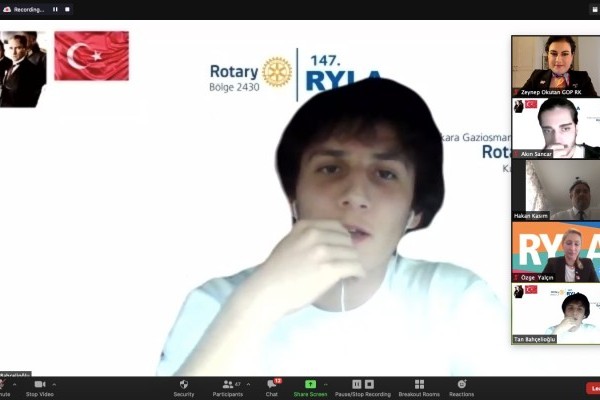Pause the cloud recording in the top indicator
600x400 pixels.
point(55,9)
